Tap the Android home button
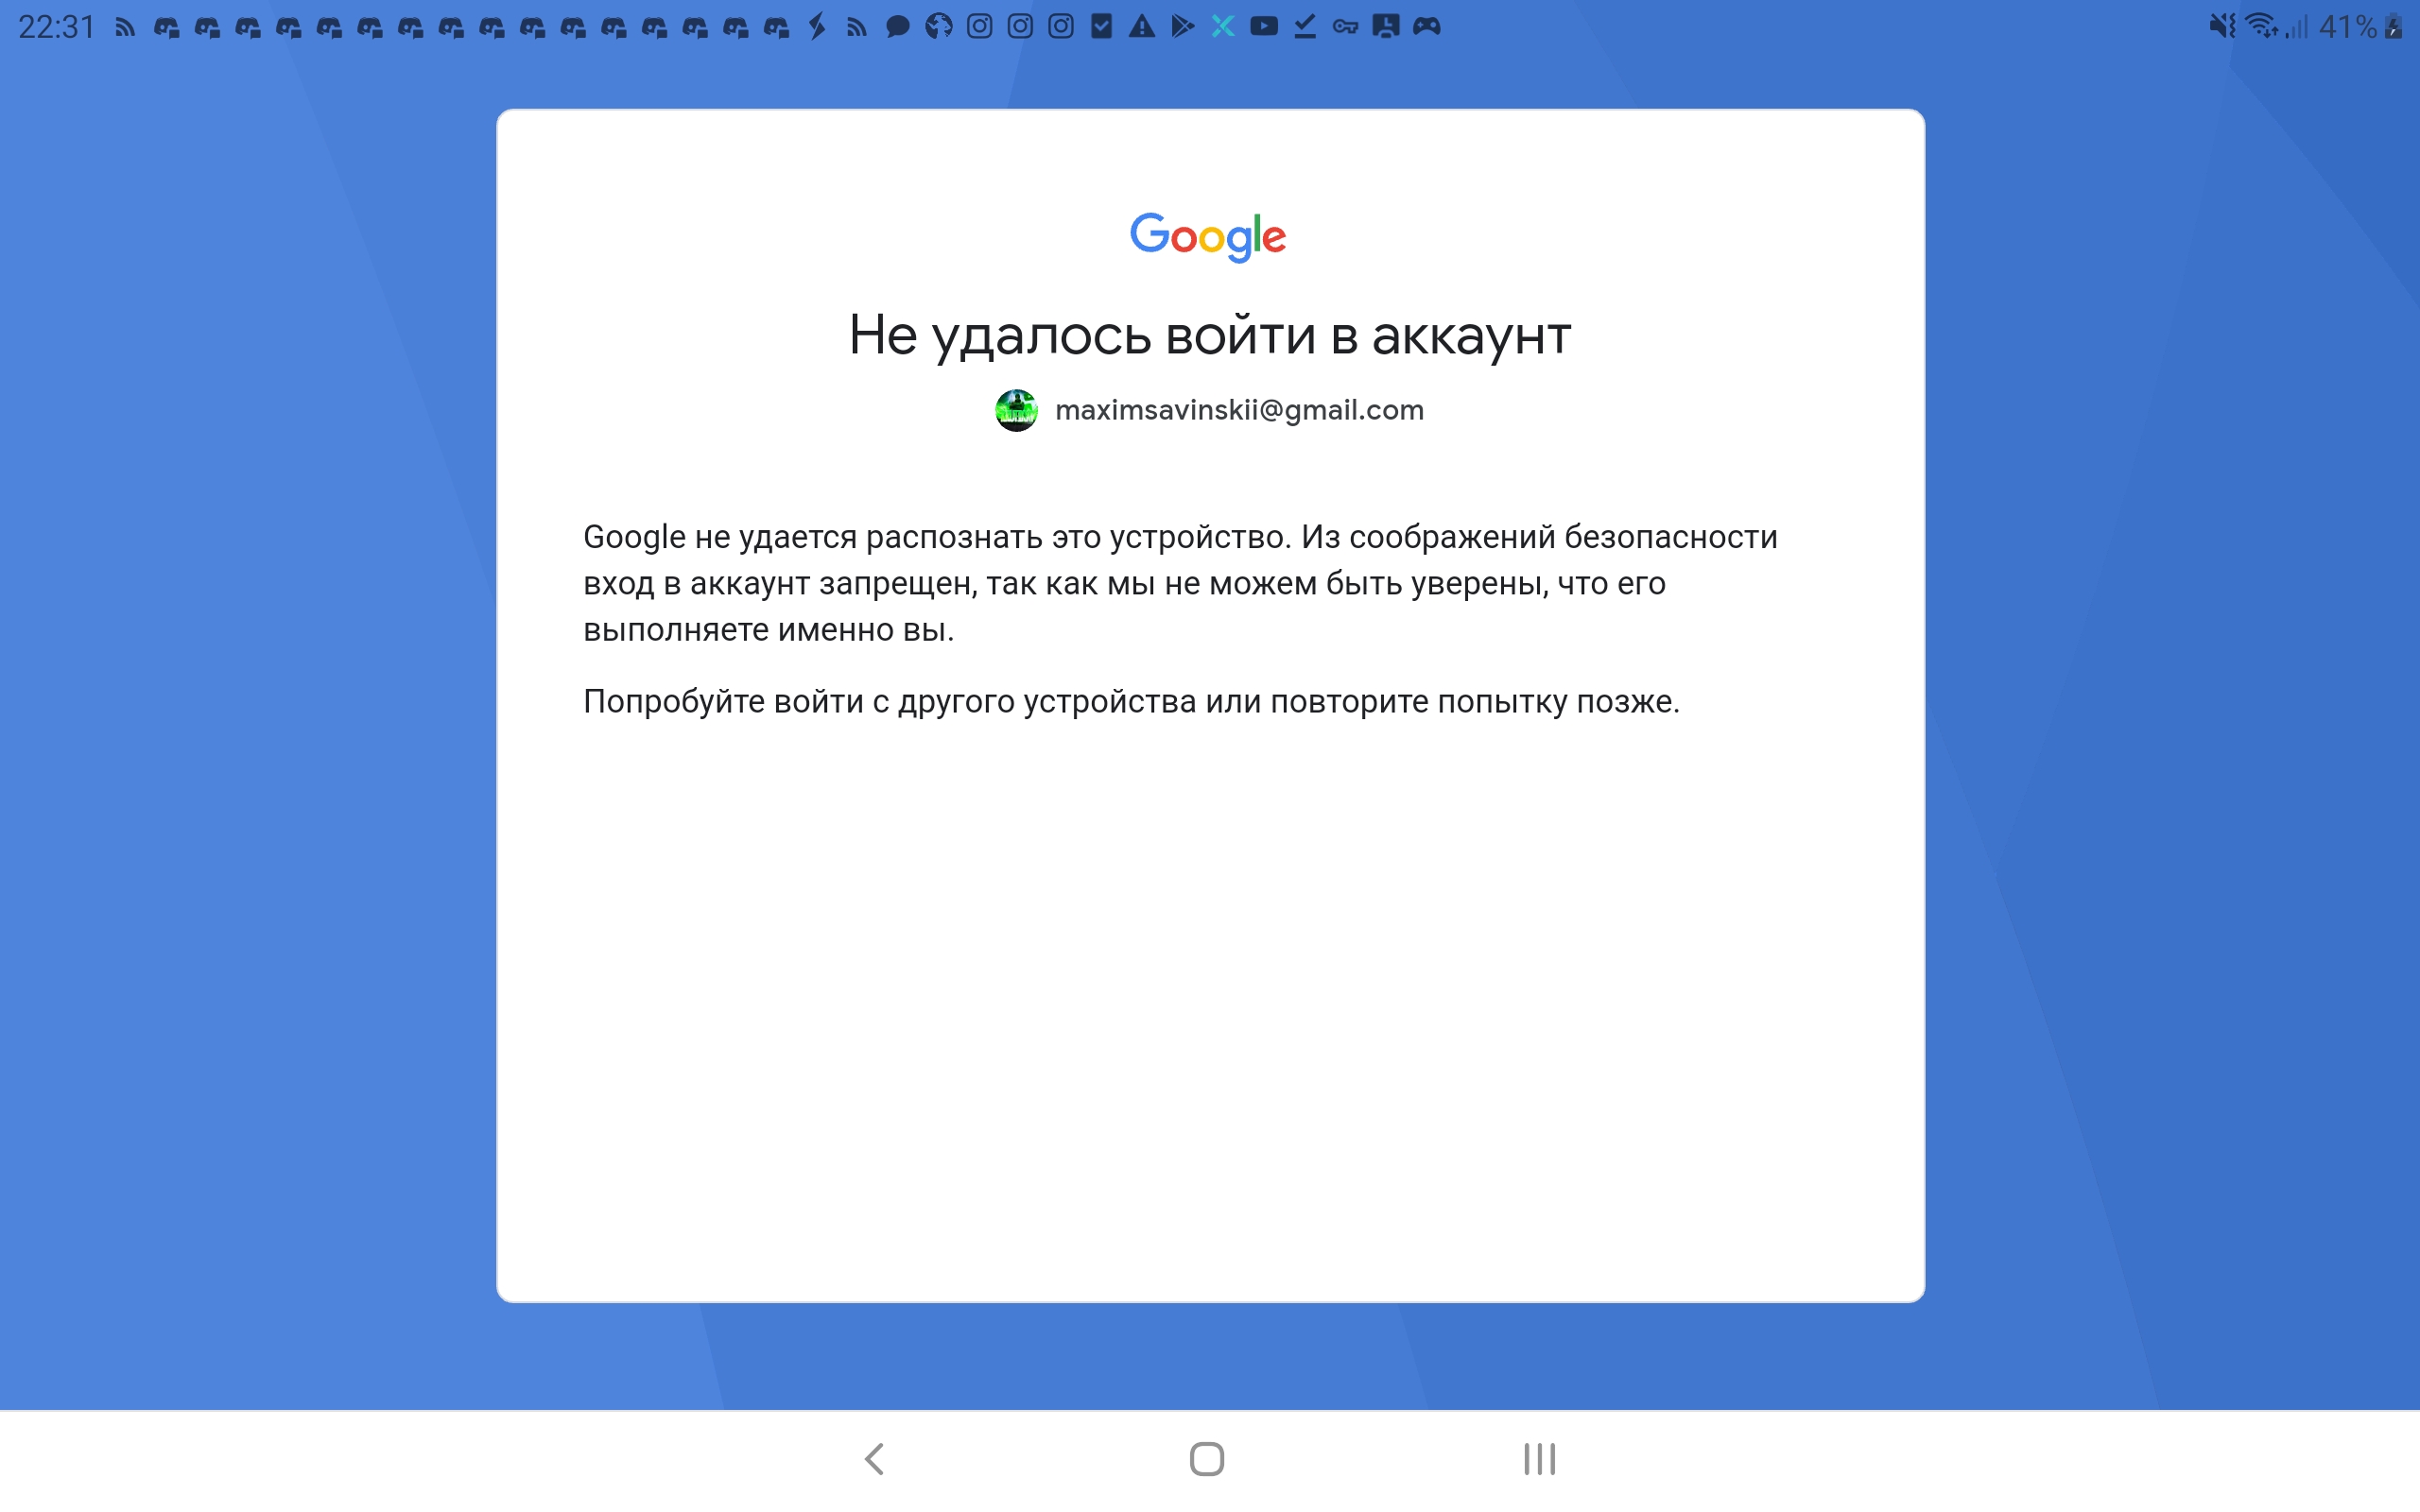 (1207, 1459)
